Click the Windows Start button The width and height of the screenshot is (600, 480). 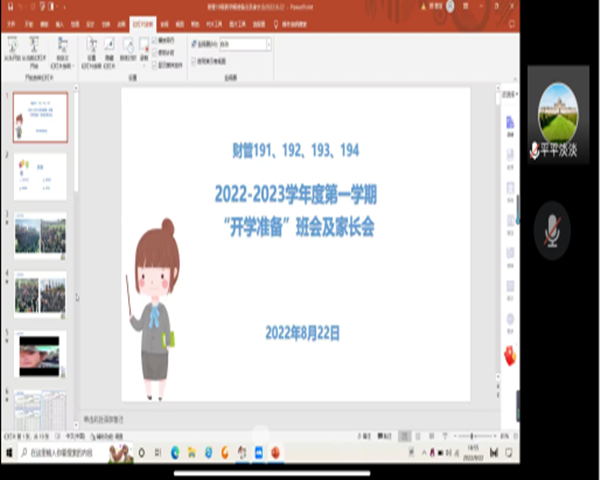(x=10, y=453)
